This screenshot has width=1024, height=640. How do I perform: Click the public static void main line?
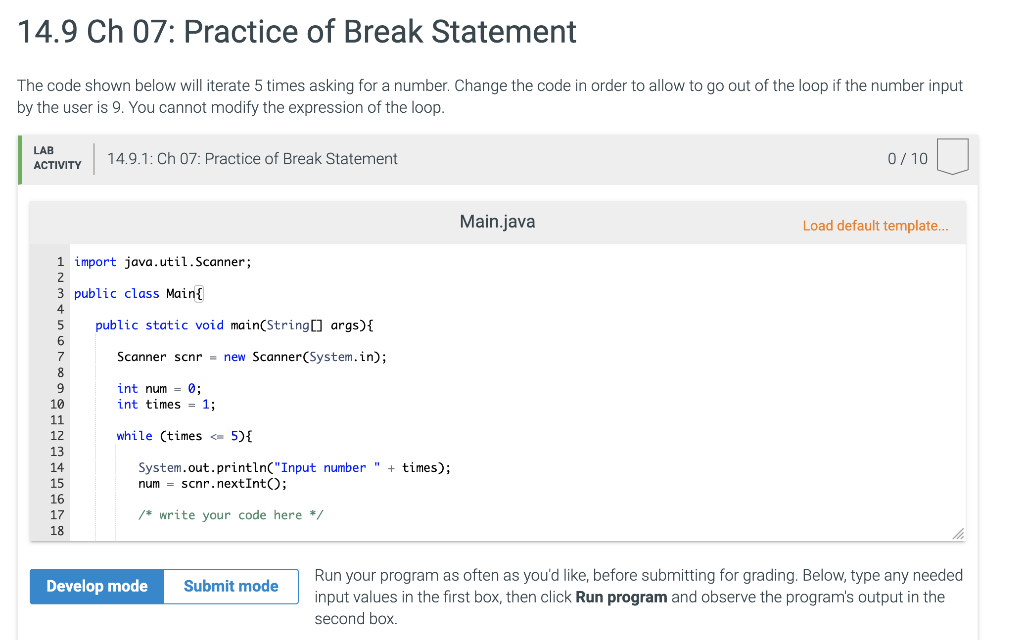[234, 325]
